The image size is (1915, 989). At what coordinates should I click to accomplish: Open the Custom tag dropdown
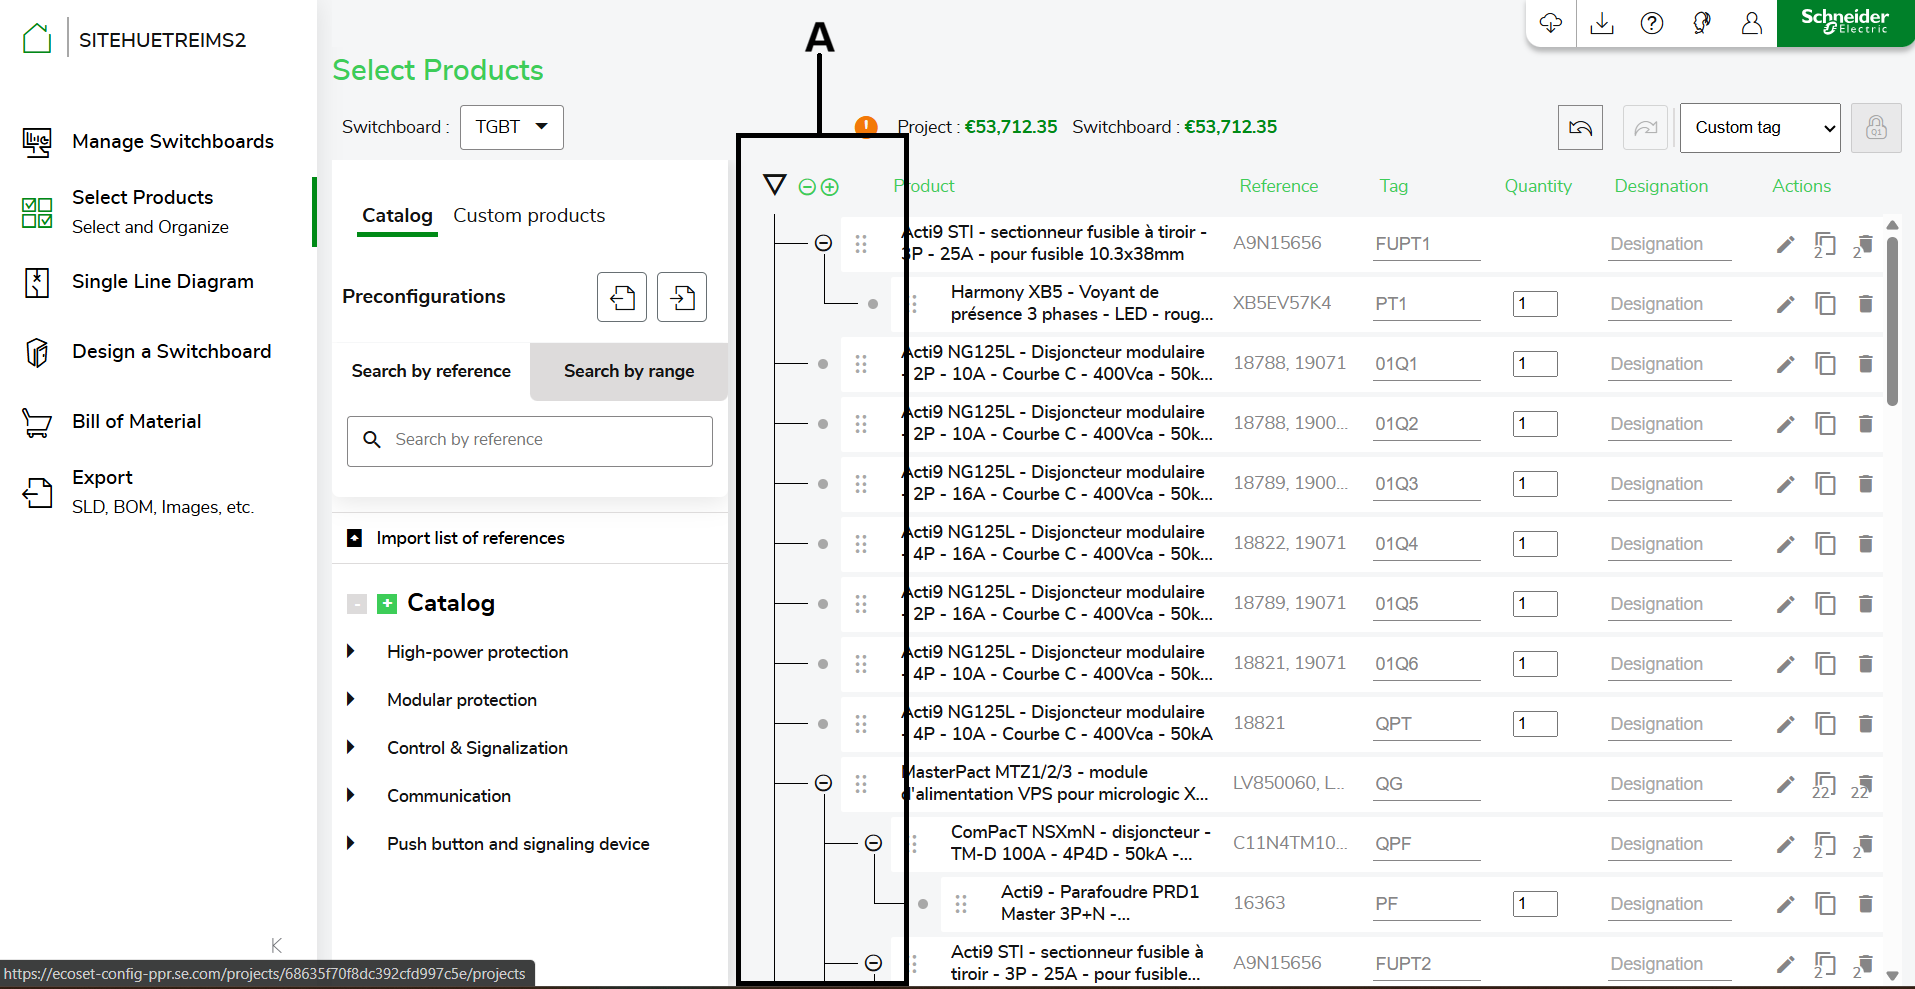(1760, 128)
